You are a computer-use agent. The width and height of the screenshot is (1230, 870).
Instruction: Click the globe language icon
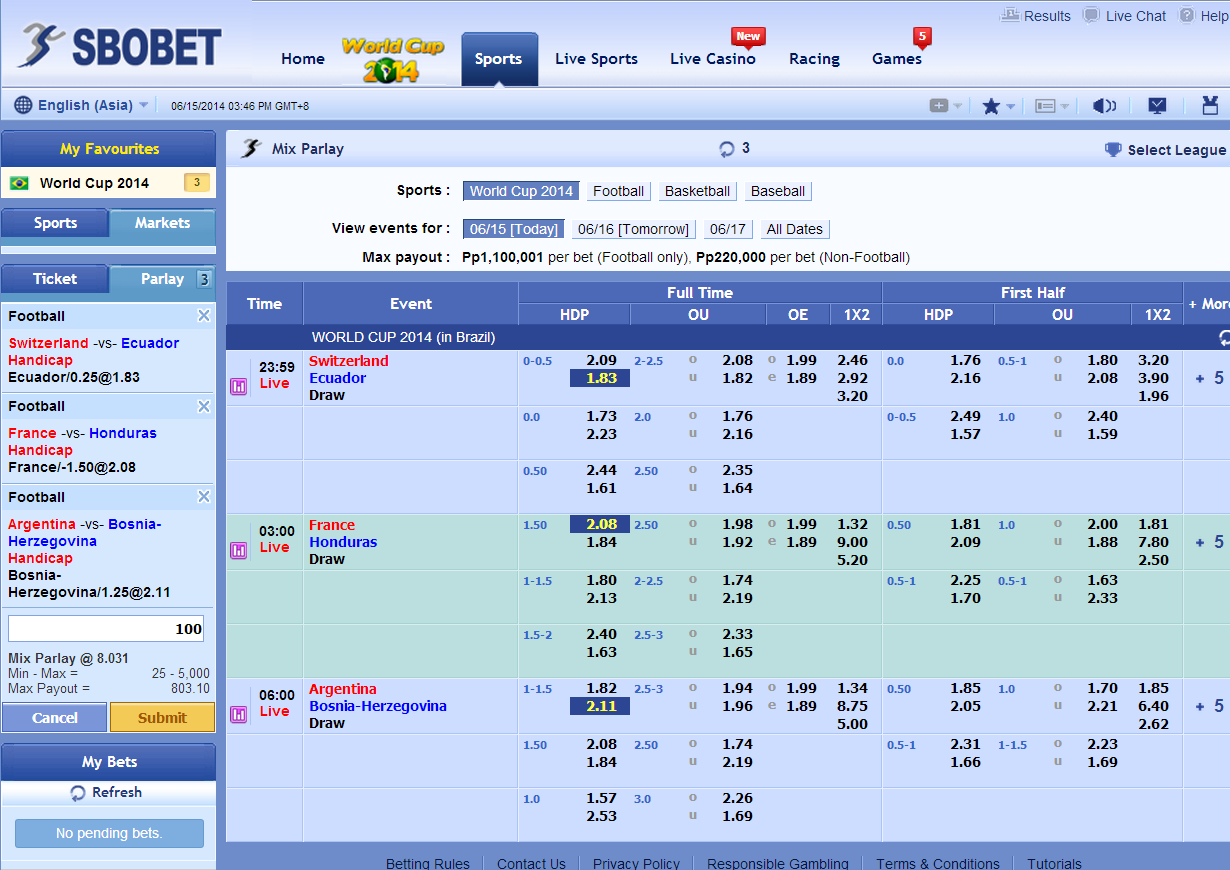click(x=24, y=105)
